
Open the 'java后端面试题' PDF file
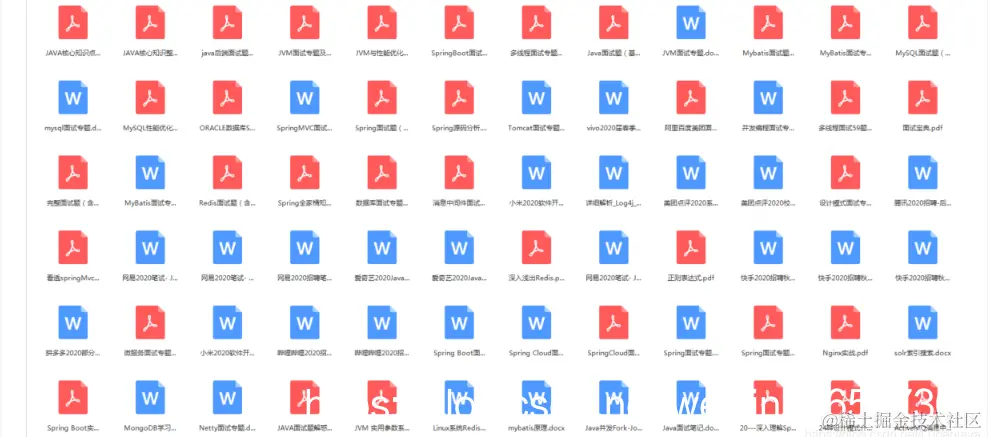click(227, 22)
